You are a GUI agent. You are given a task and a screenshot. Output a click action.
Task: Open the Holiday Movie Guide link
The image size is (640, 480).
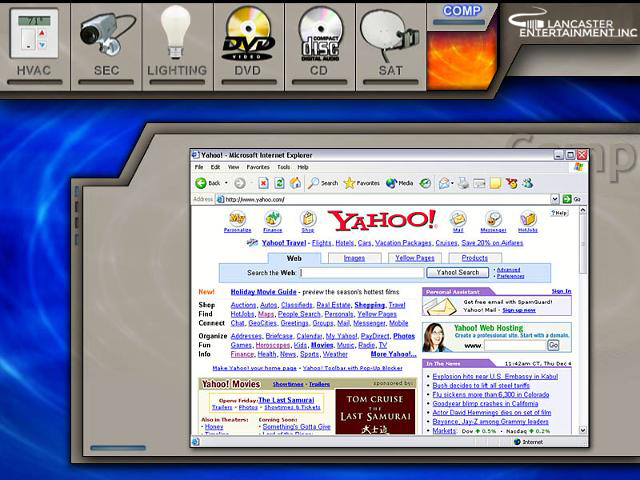pos(263,292)
